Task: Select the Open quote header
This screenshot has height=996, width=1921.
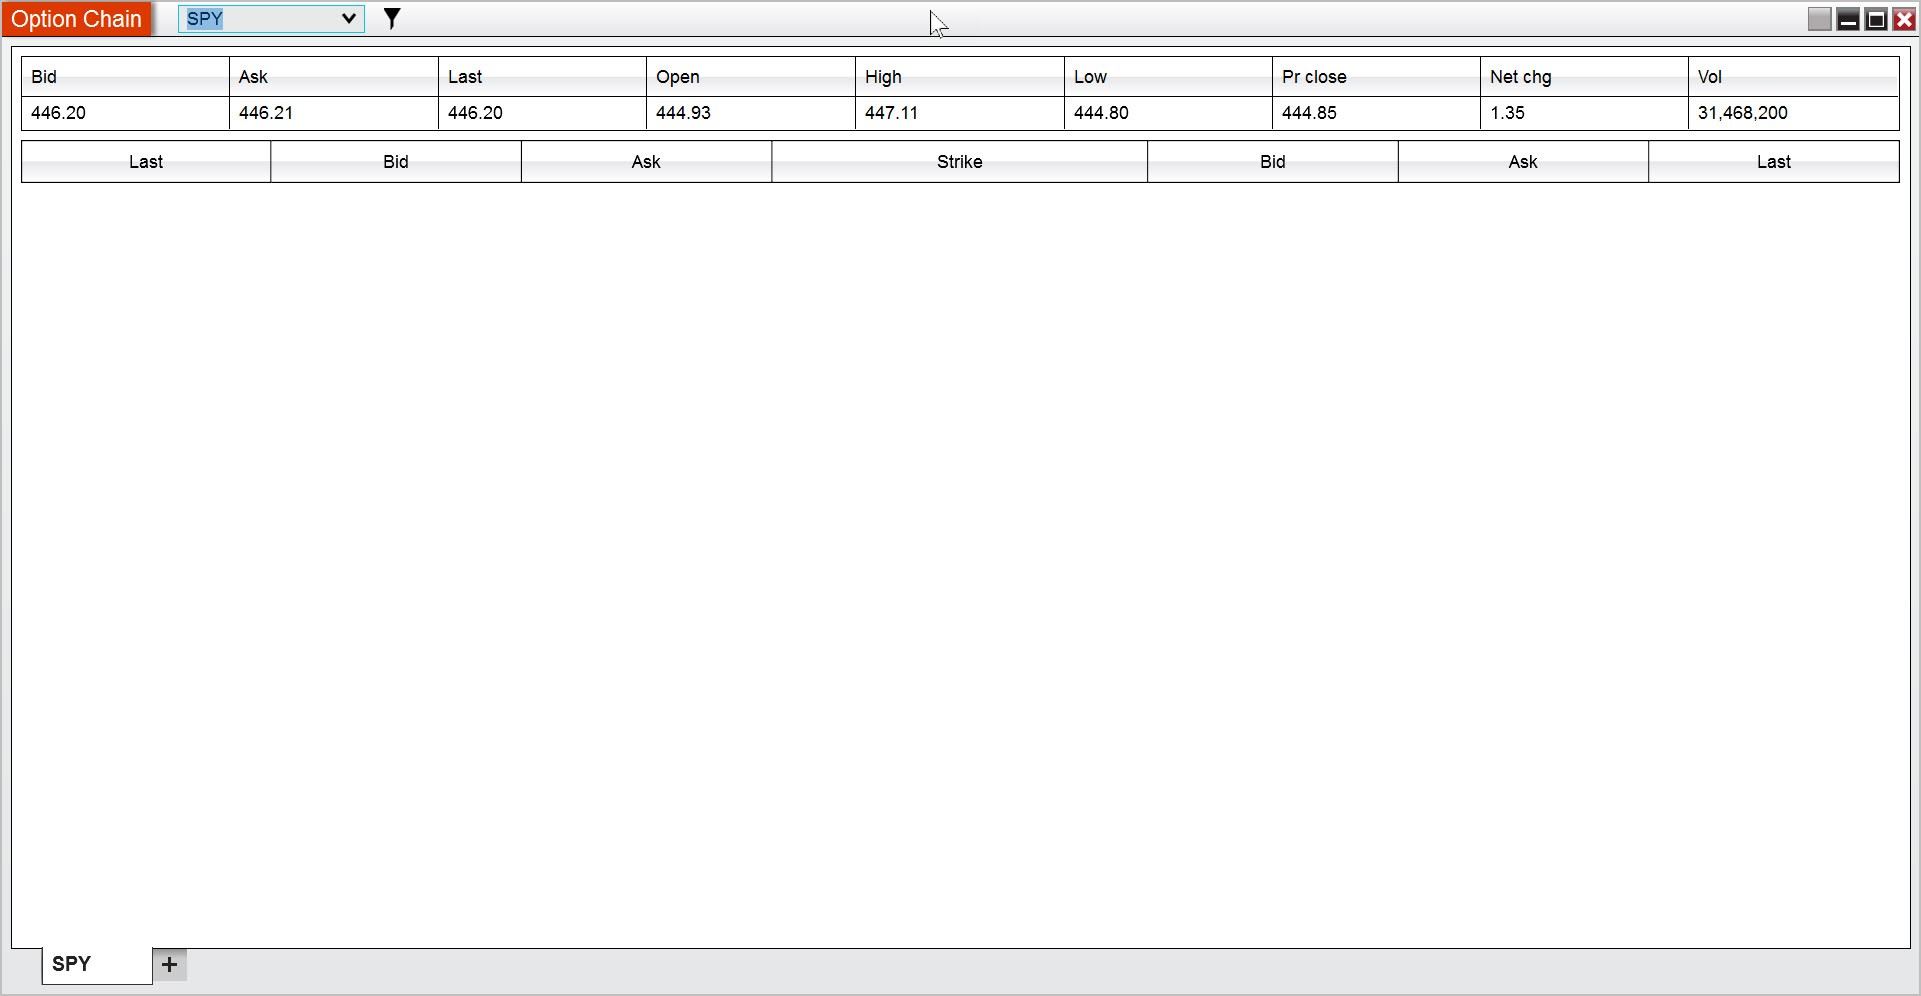Action: coord(751,77)
